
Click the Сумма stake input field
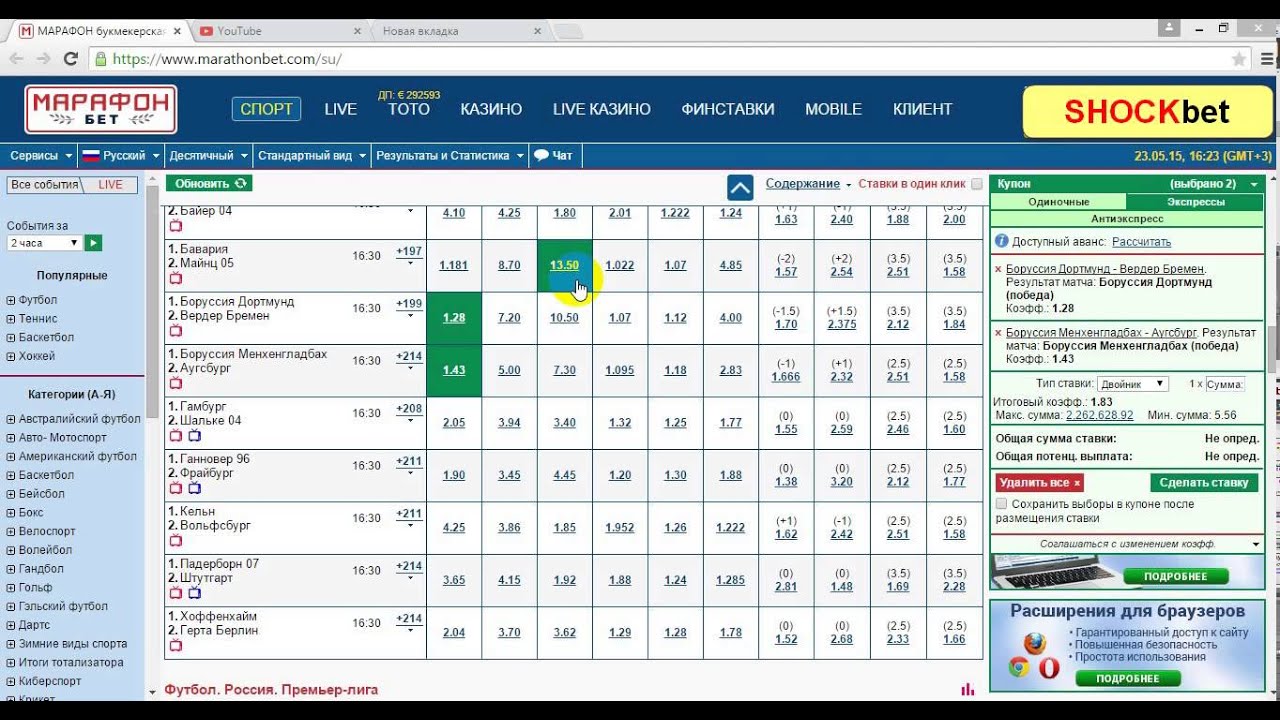tap(1225, 384)
